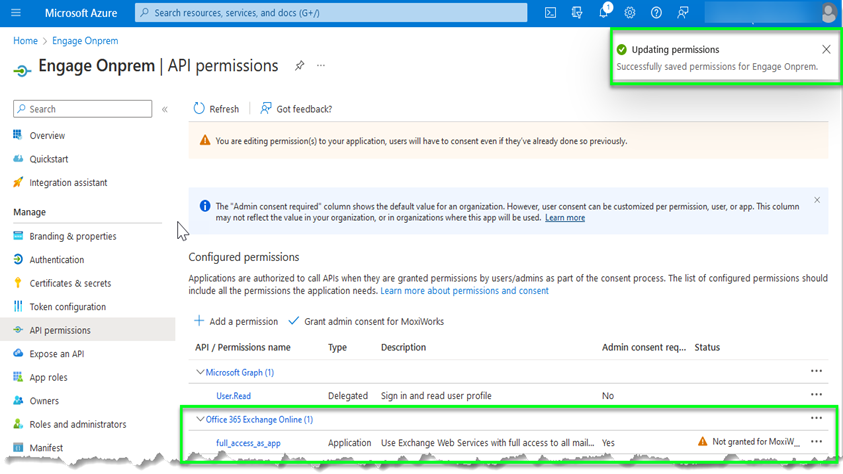Go to Token configuration page
This screenshot has width=843, height=474.
click(x=67, y=307)
